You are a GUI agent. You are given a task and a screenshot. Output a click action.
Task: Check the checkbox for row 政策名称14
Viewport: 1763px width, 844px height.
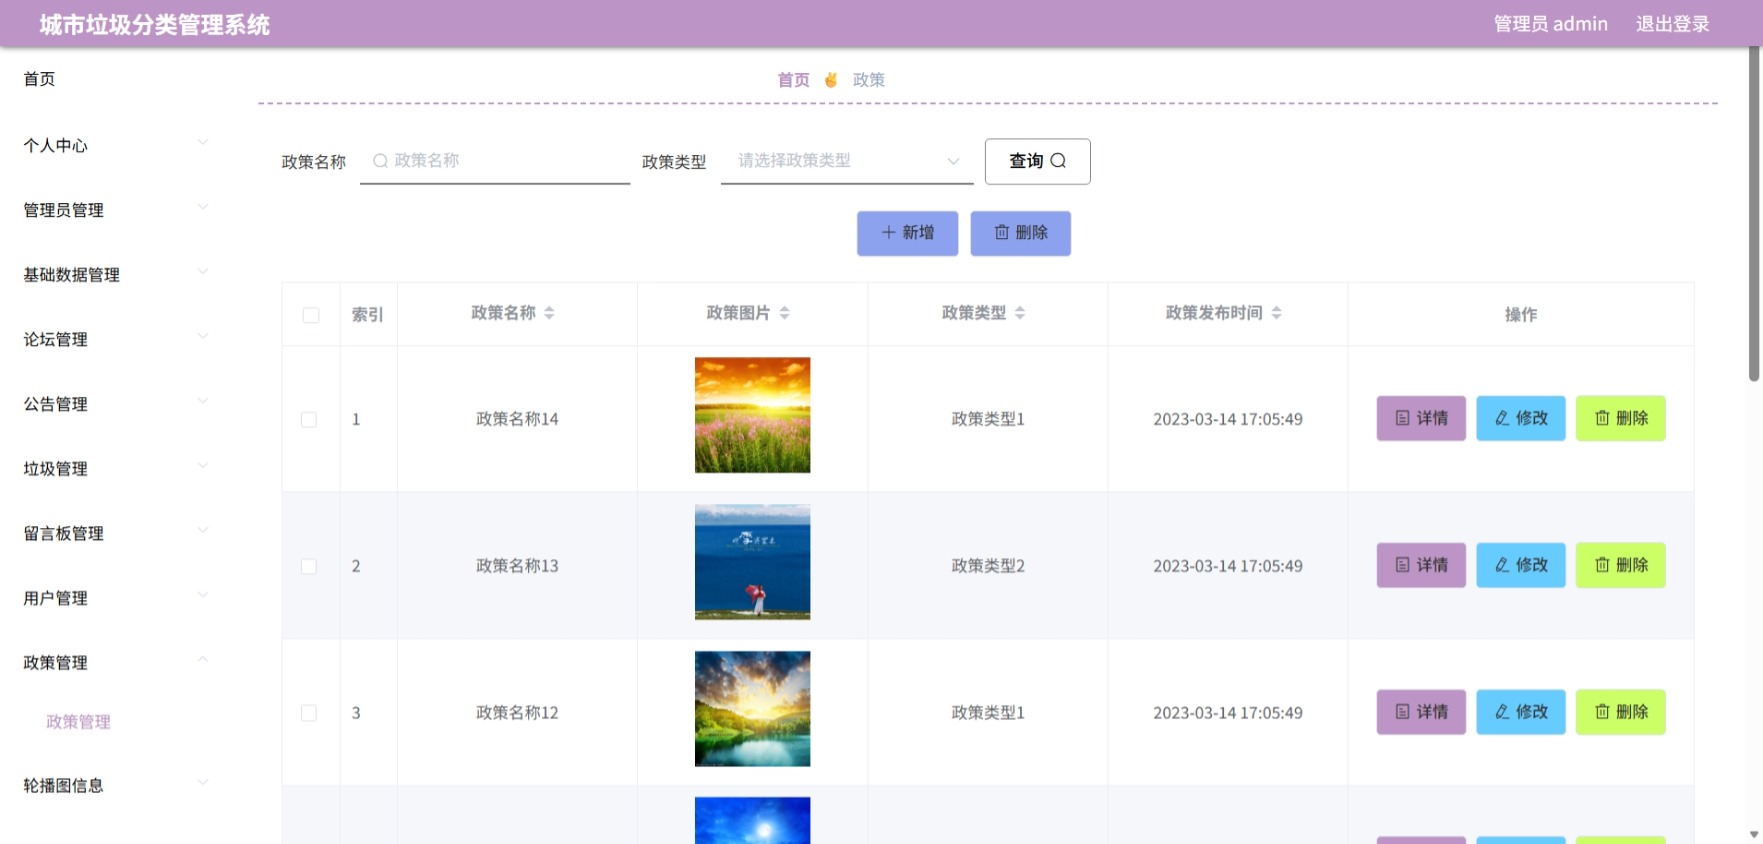point(309,420)
